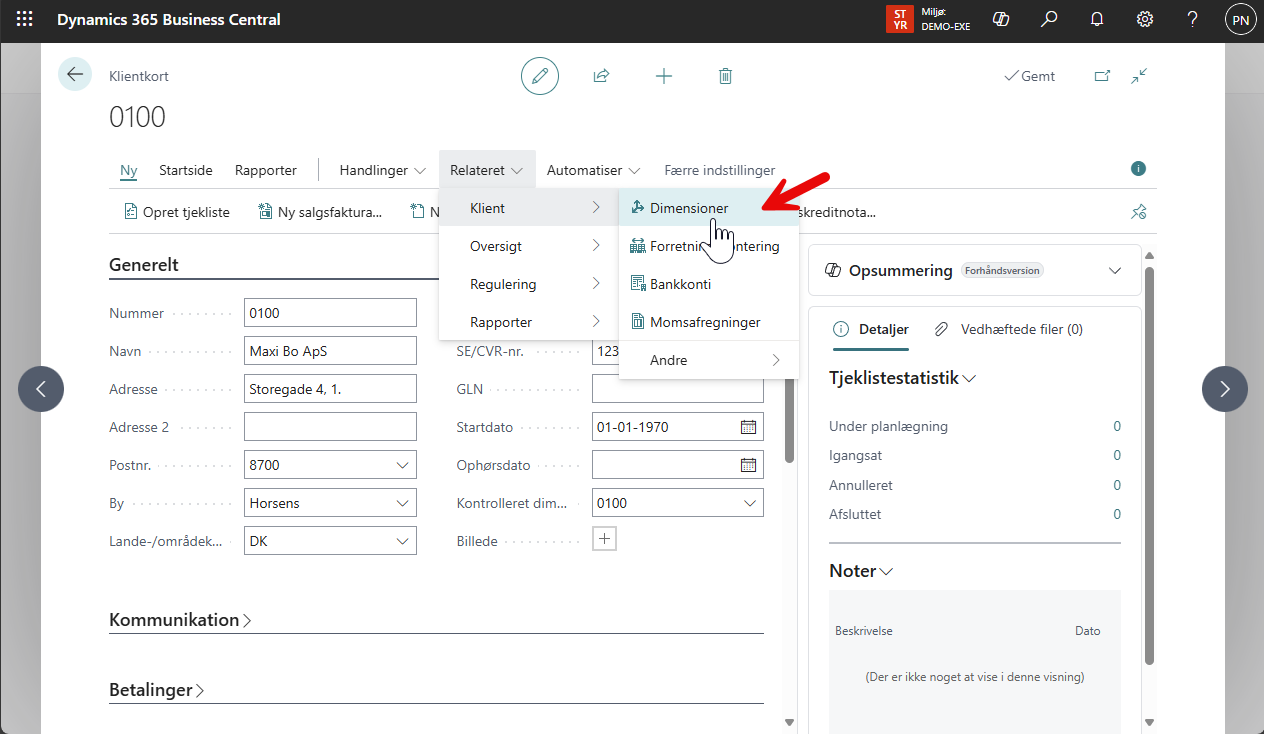Select Dimensioner from the submenu
Viewport: 1264px width, 734px height.
click(689, 208)
